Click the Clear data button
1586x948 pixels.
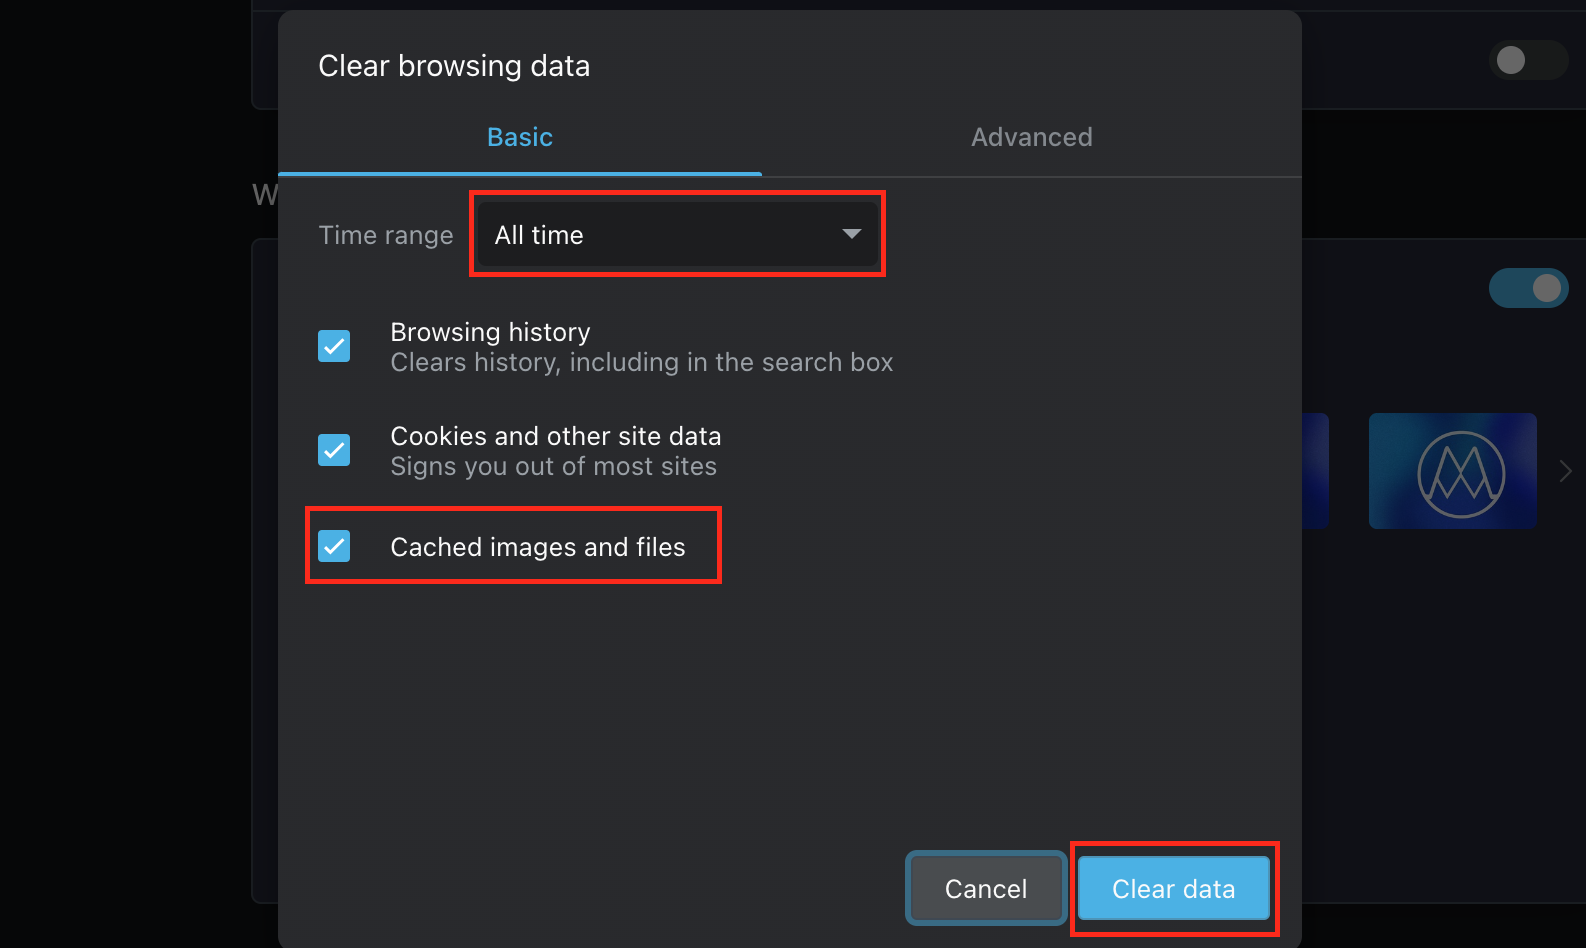(1174, 888)
